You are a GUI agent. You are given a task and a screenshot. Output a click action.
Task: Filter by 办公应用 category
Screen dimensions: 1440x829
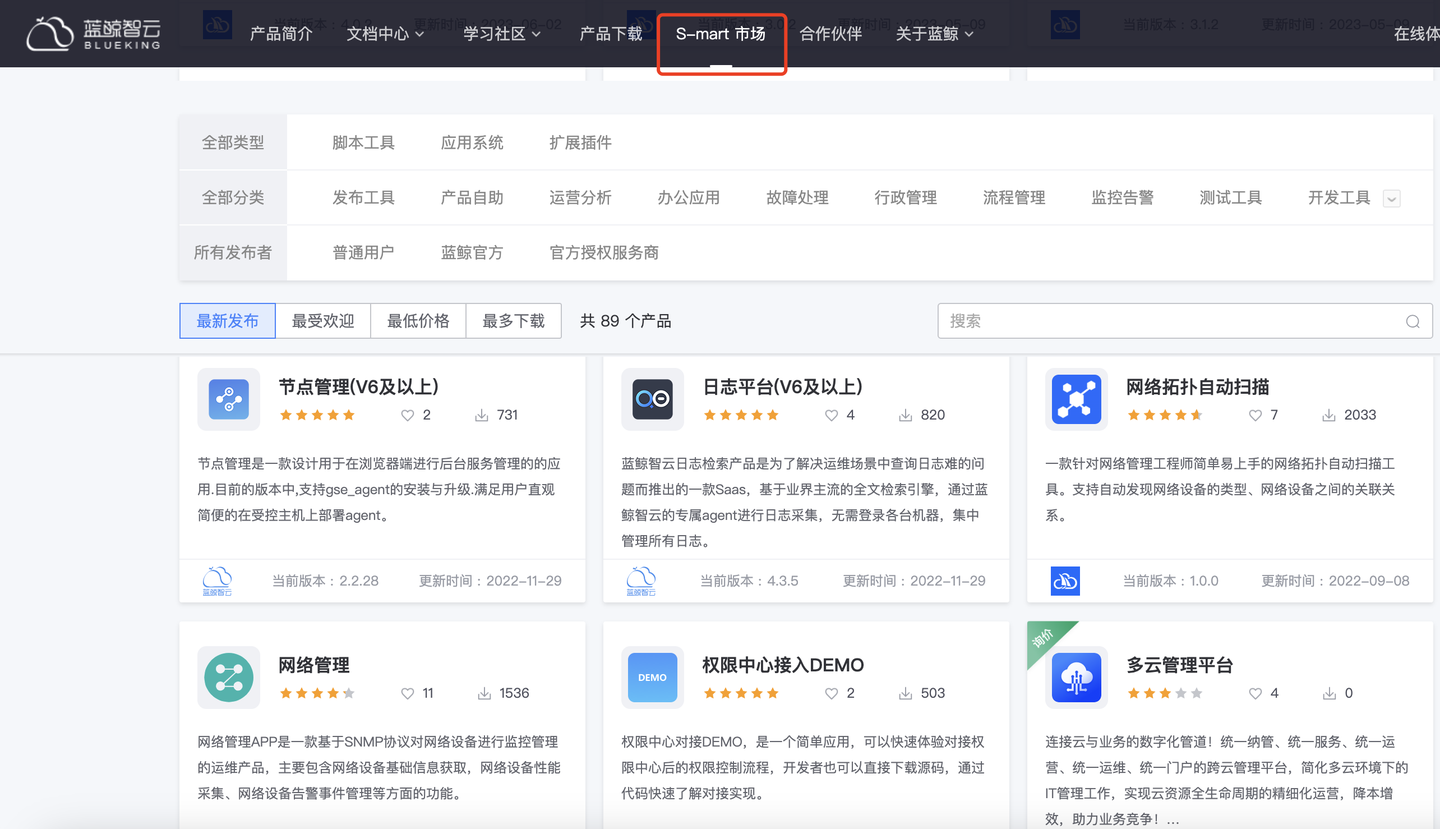(x=689, y=198)
